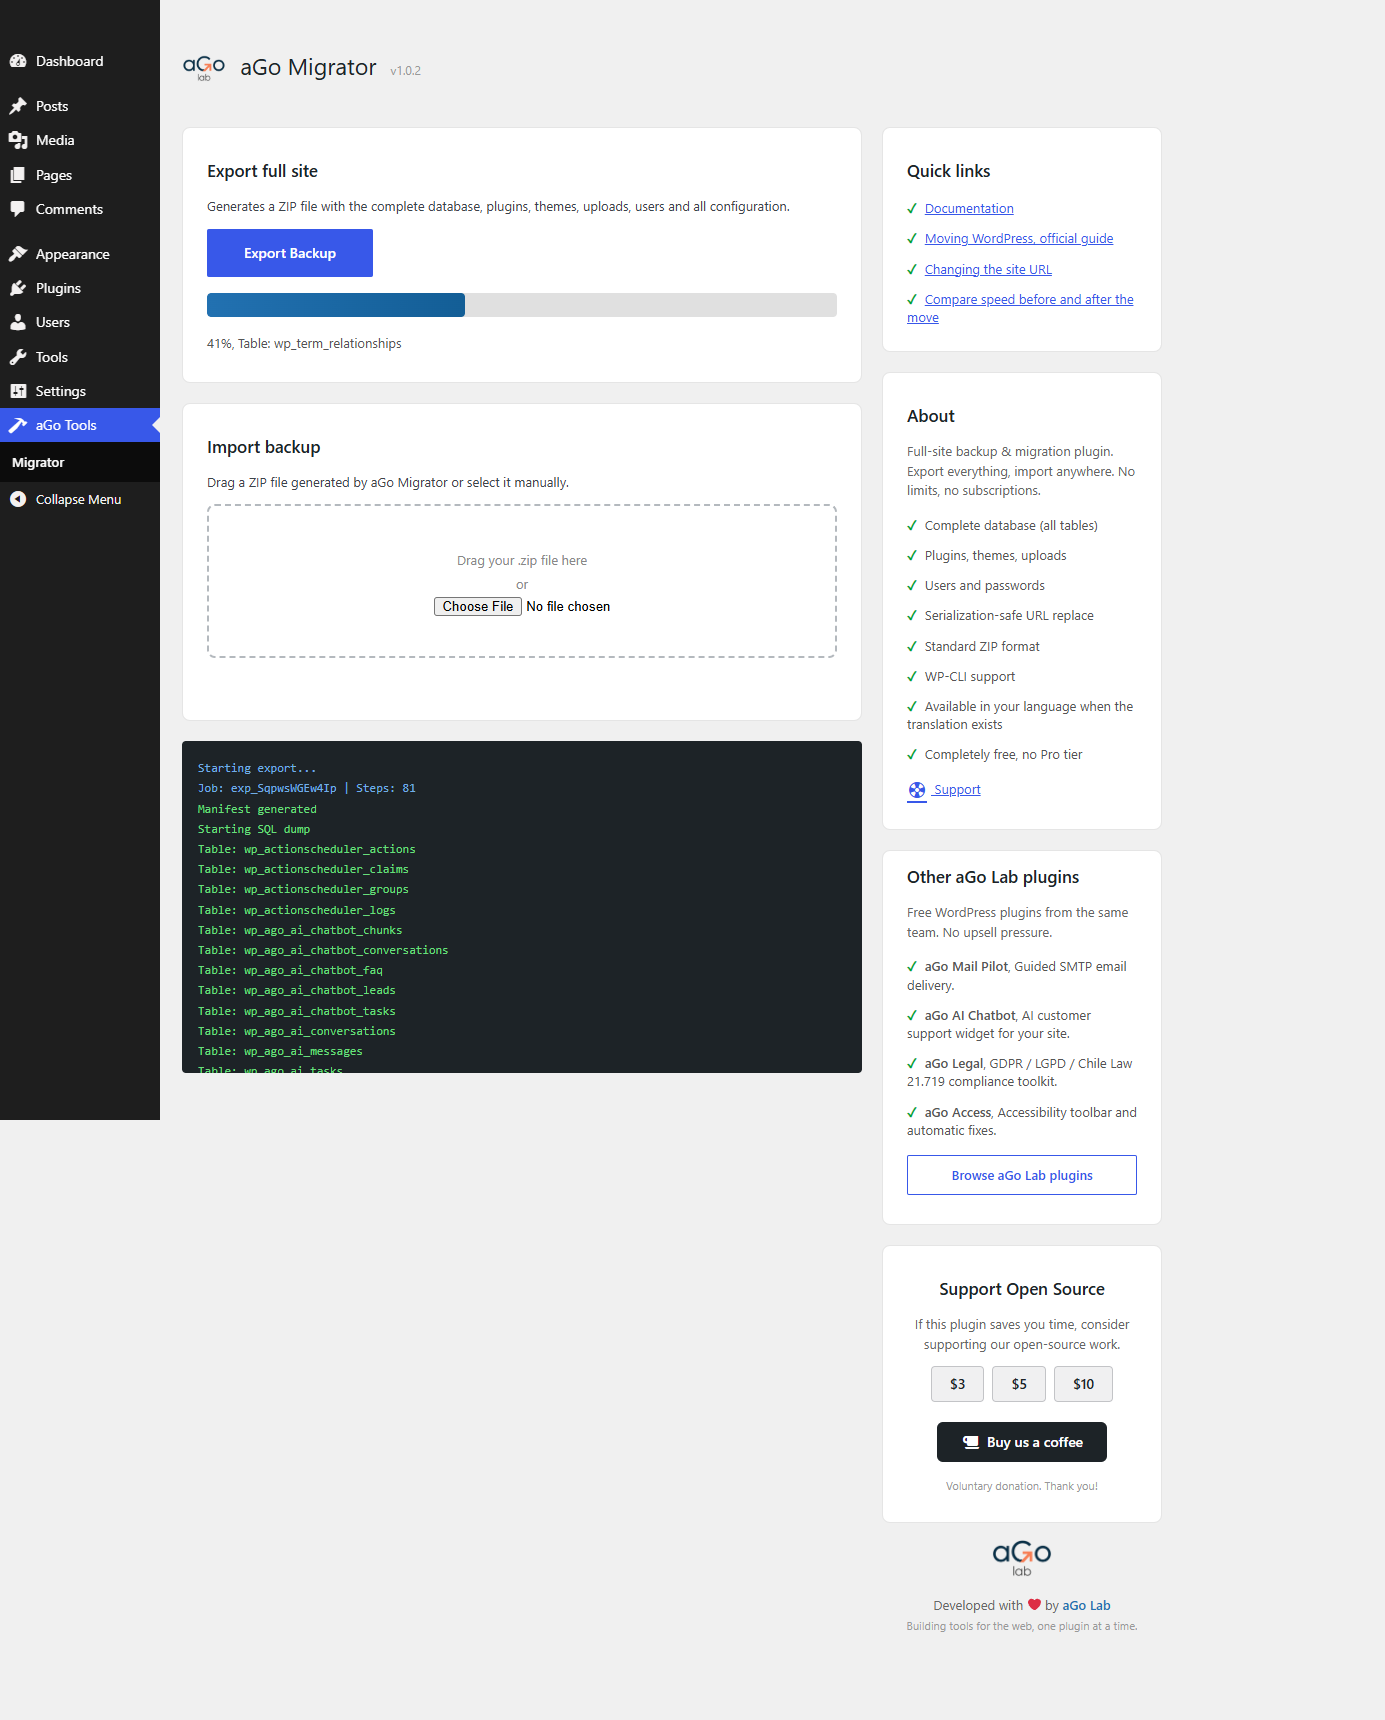The height and width of the screenshot is (1720, 1385).
Task: Click the '41%, Table: wp_term_relationships' status text
Action: coord(304,343)
